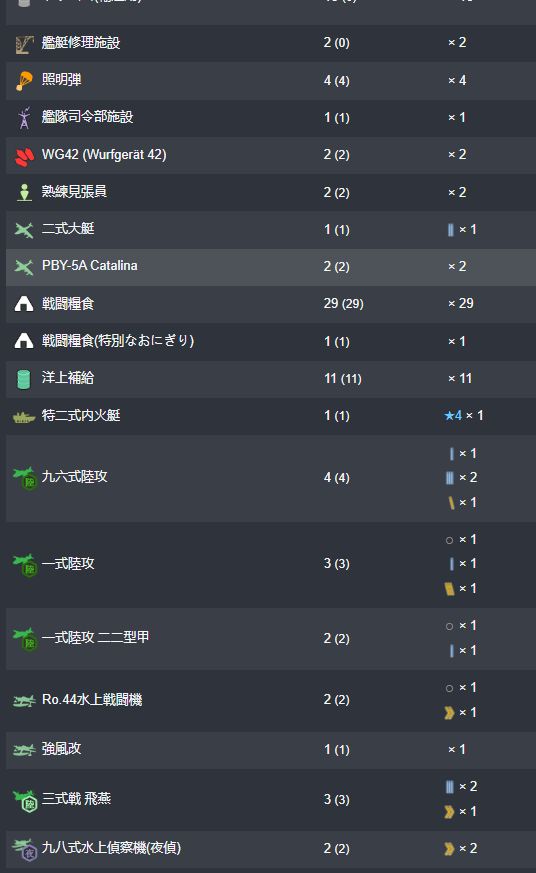Click the blue ★4 improvement star entry

click(453, 415)
